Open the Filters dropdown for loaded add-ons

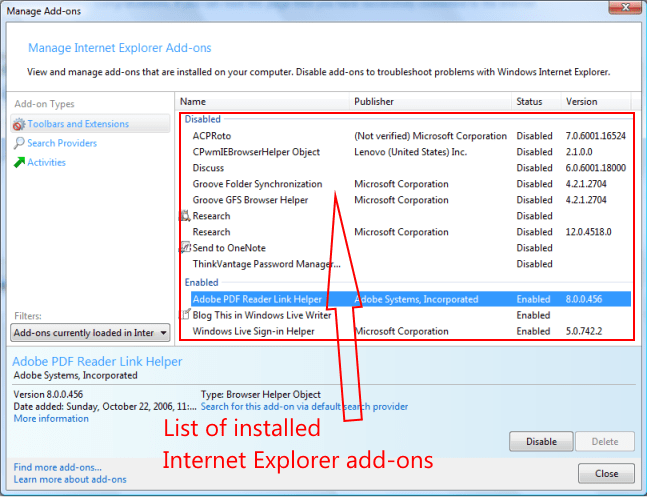pos(90,333)
